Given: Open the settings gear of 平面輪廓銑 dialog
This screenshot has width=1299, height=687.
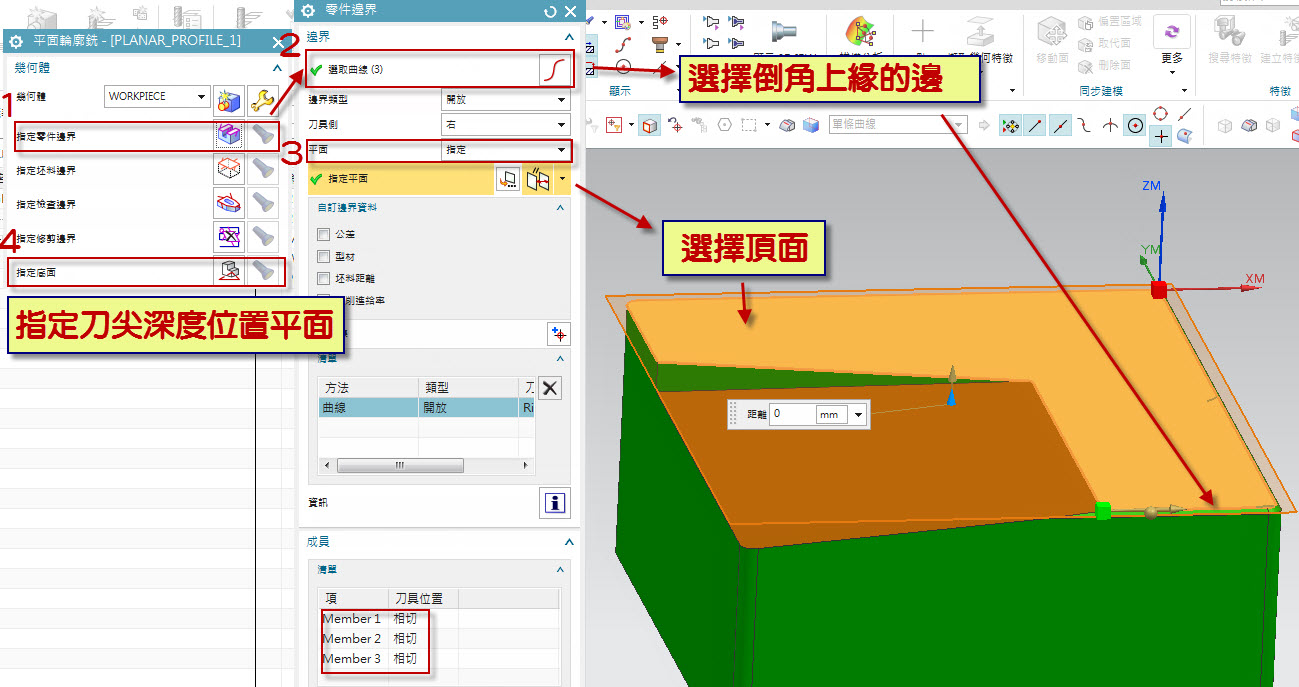Looking at the screenshot, I should coord(16,41).
